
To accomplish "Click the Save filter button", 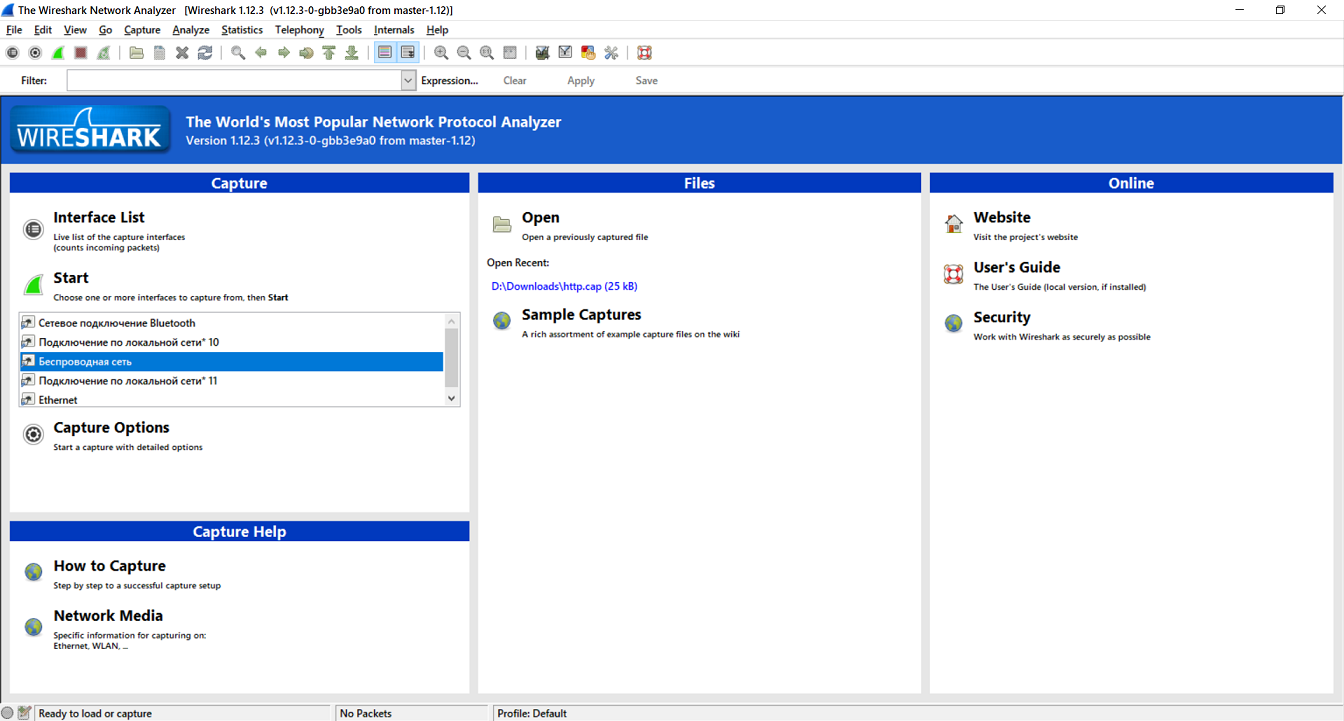I will (x=647, y=80).
